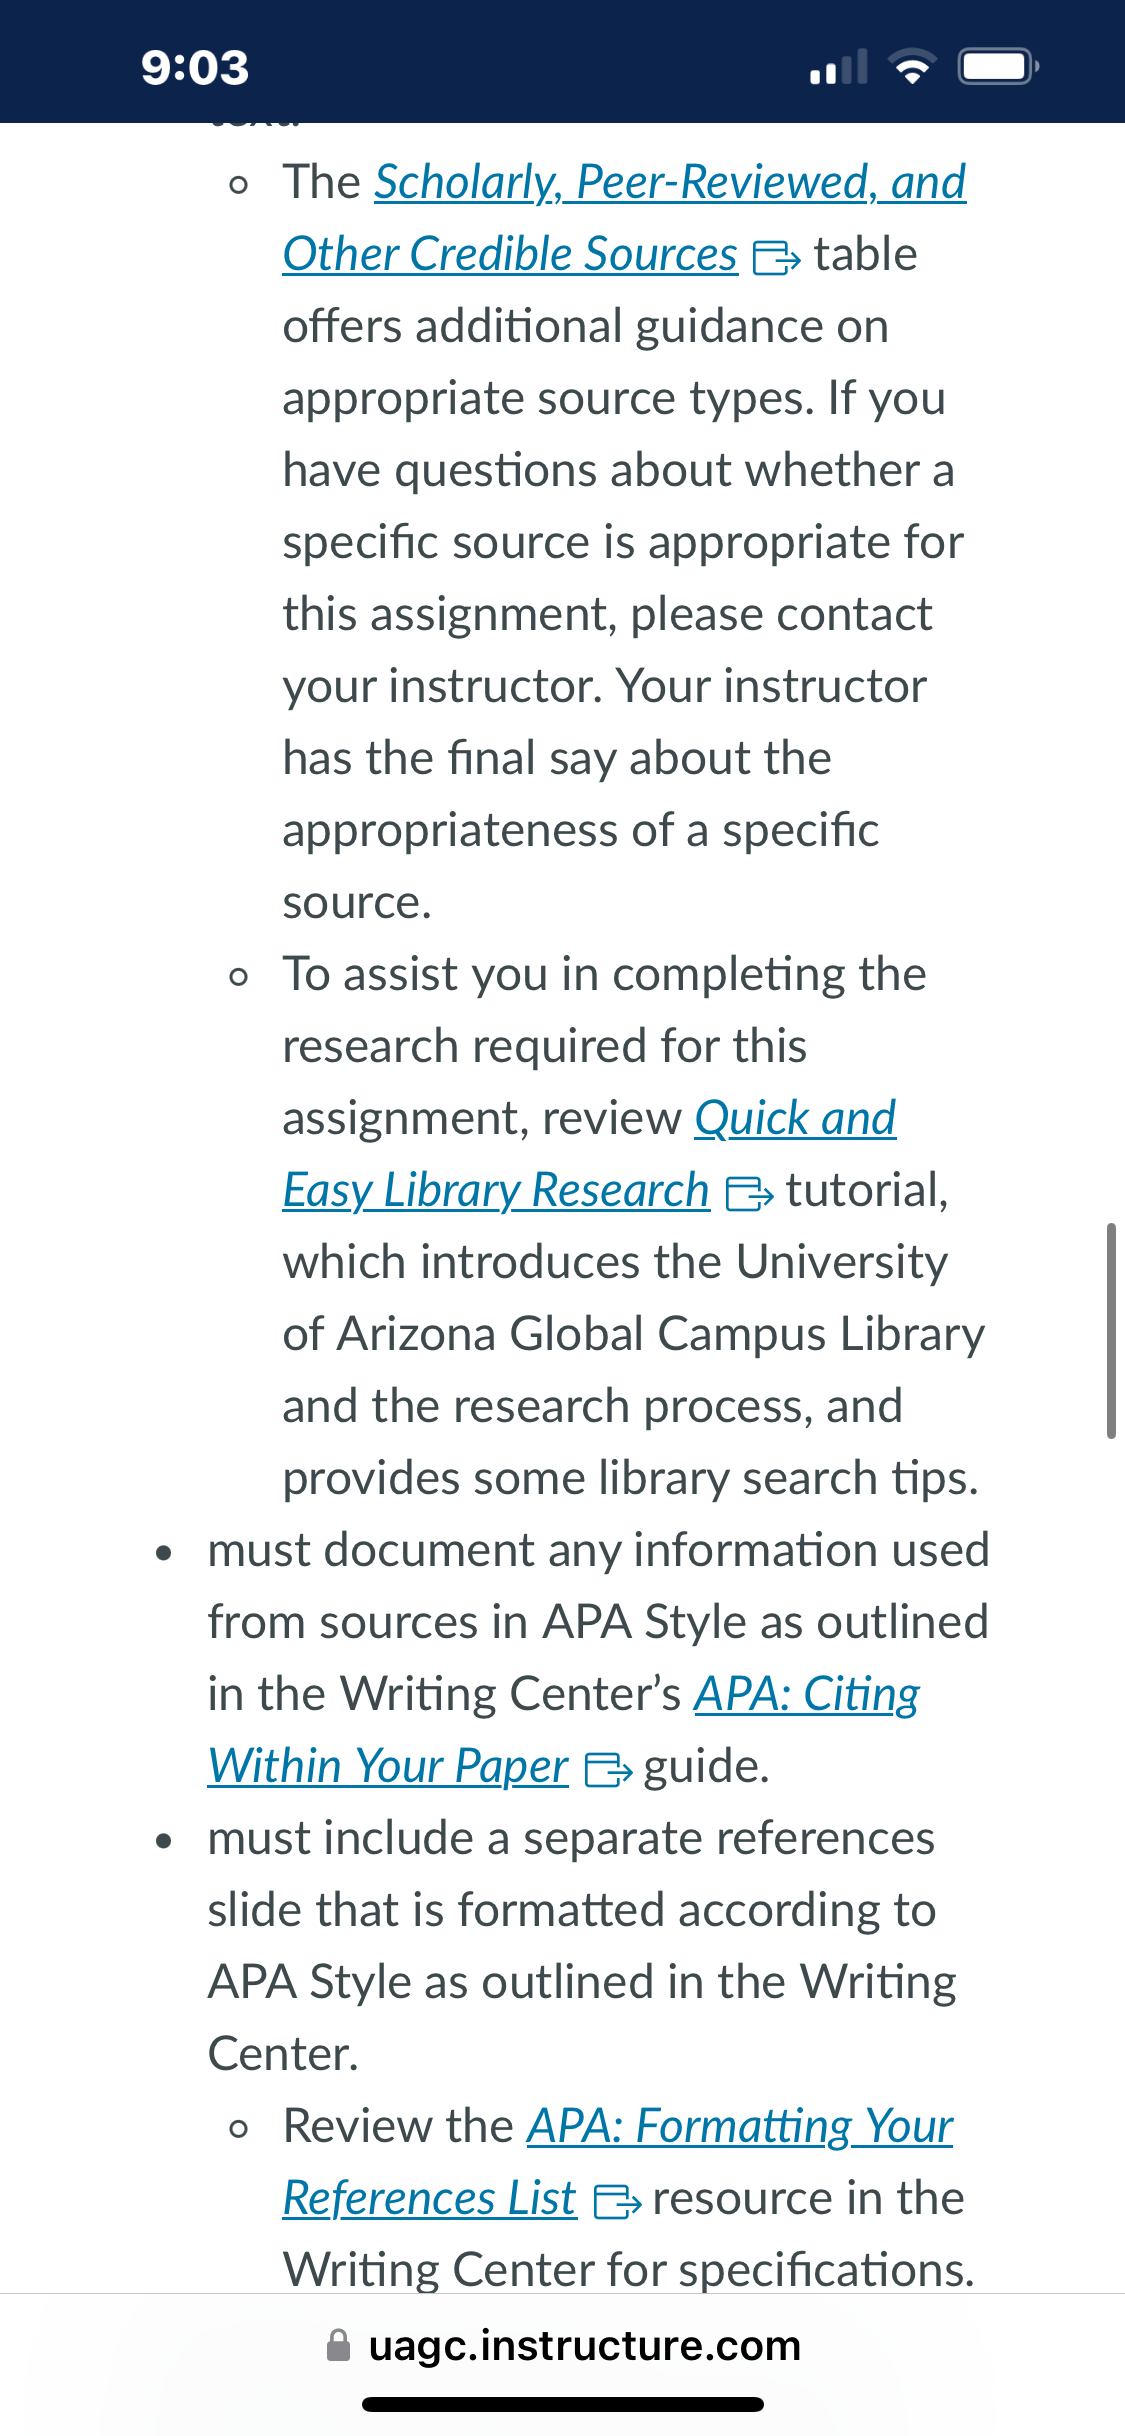The height and width of the screenshot is (2436, 1125).
Task: Tap the 9:03 clock in status bar
Action: [x=195, y=68]
